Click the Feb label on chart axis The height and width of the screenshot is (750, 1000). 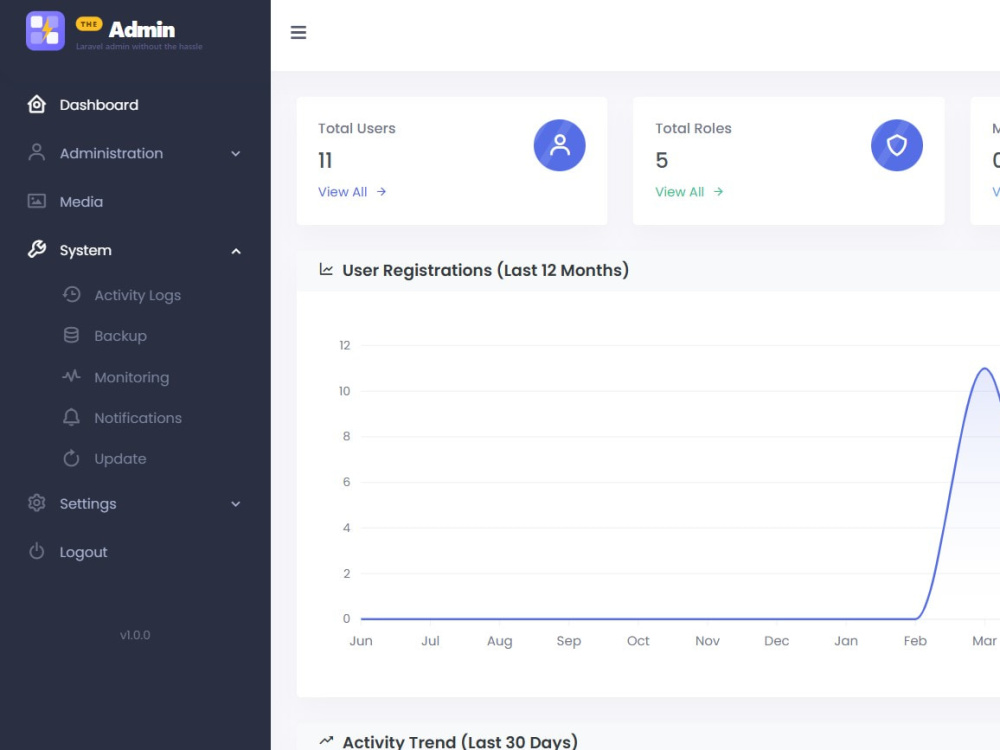(915, 641)
